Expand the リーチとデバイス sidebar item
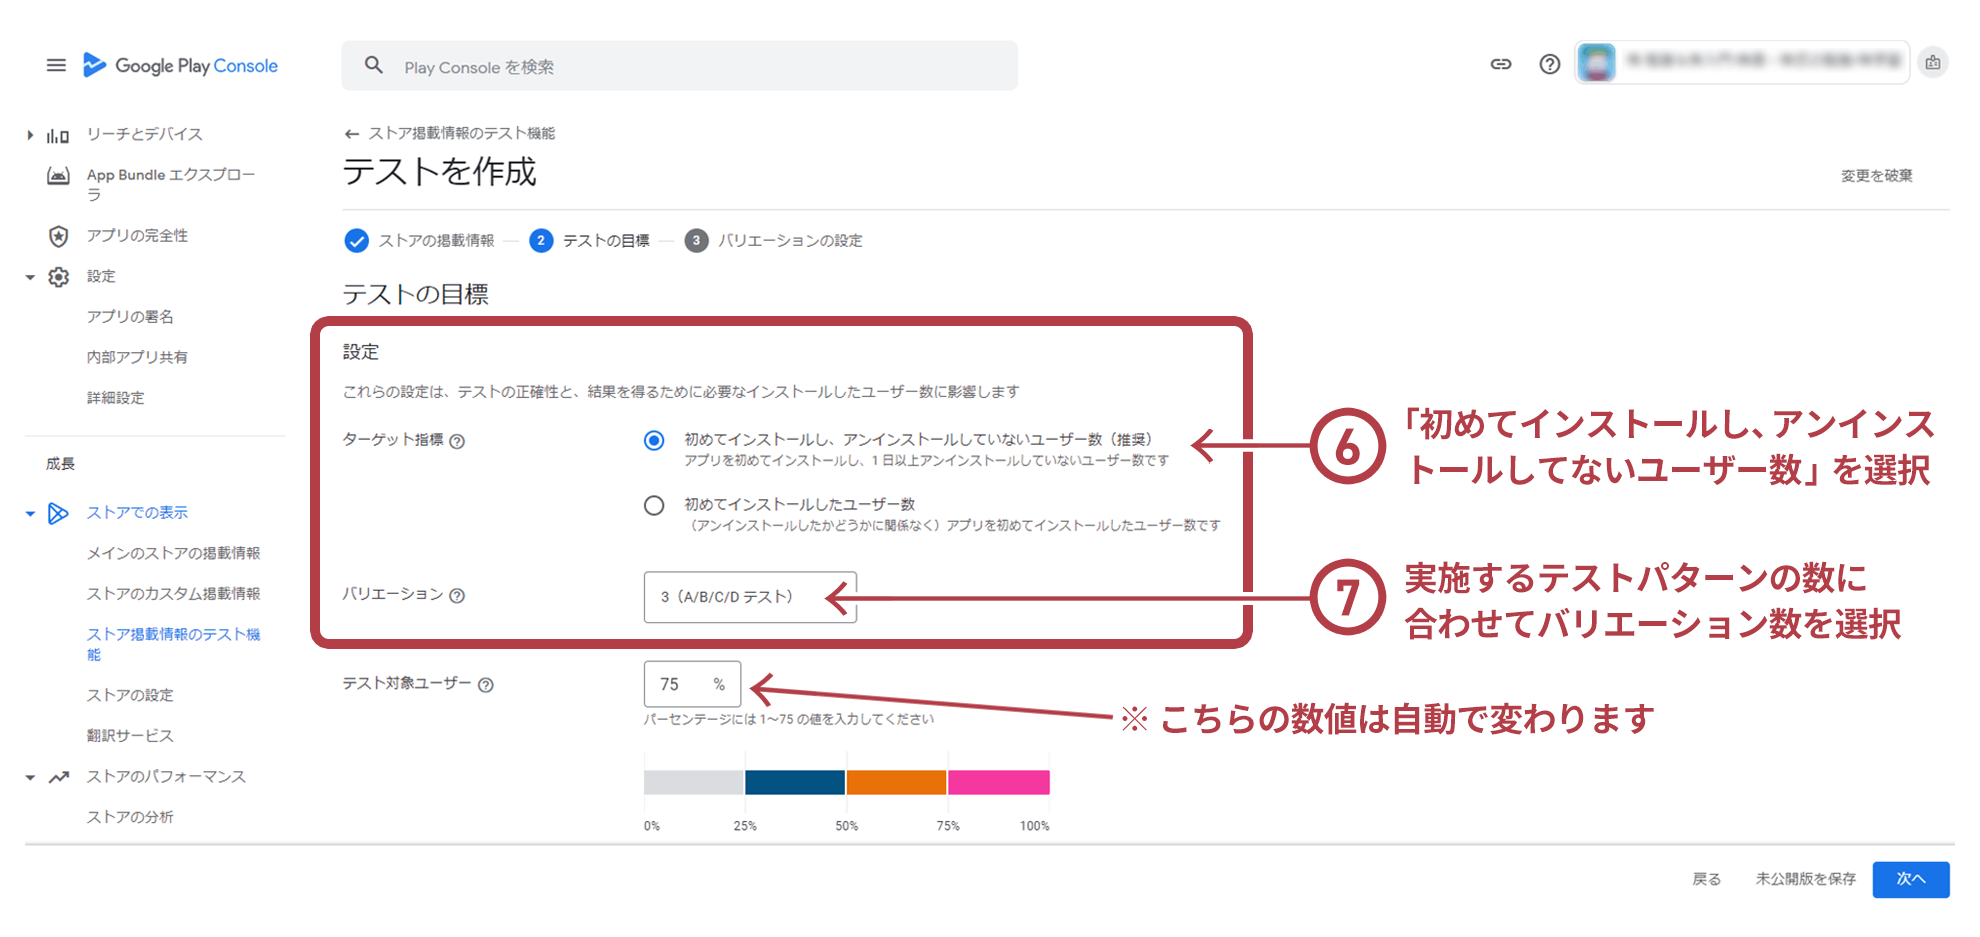The image size is (1980, 937). (30, 135)
